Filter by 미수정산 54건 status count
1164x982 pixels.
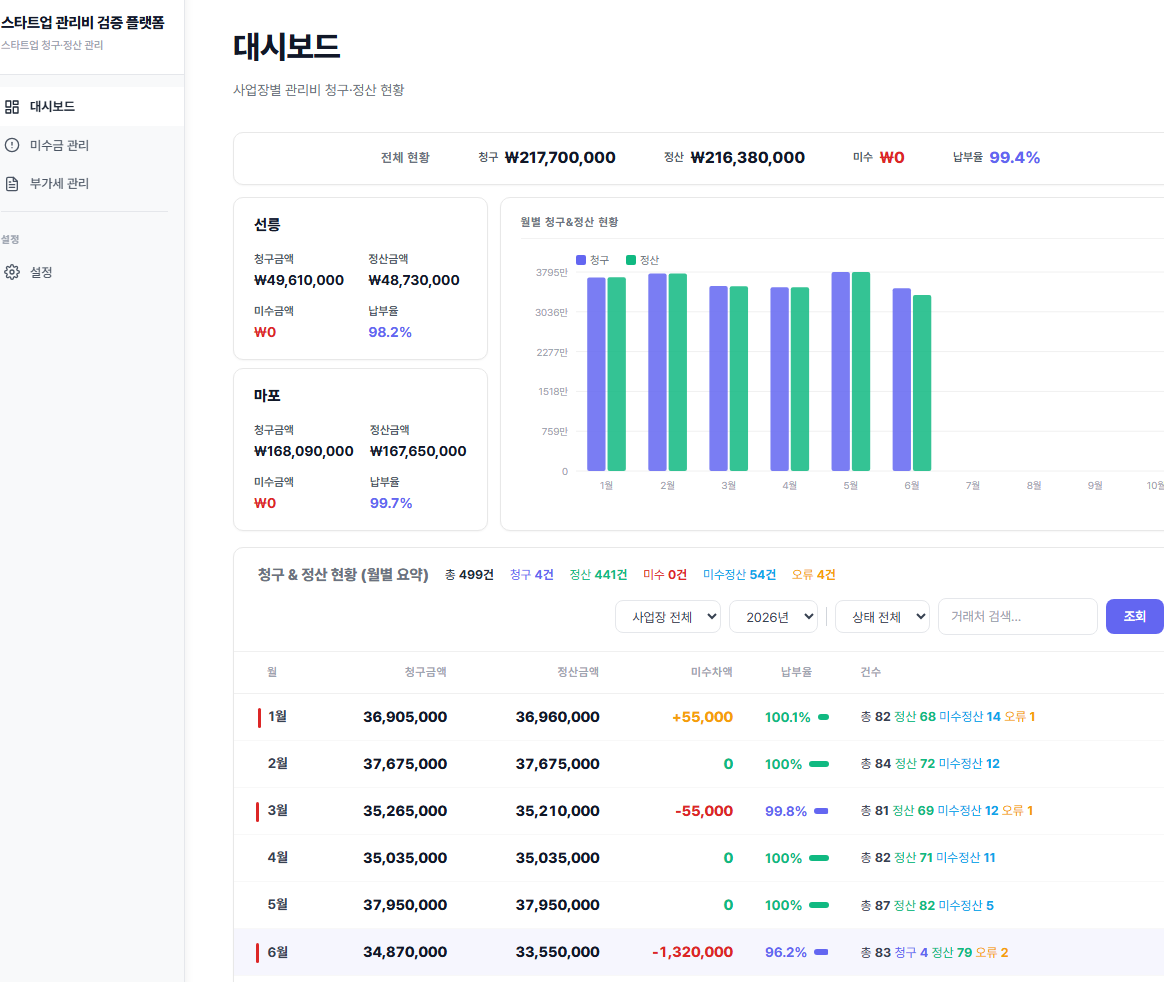(739, 575)
